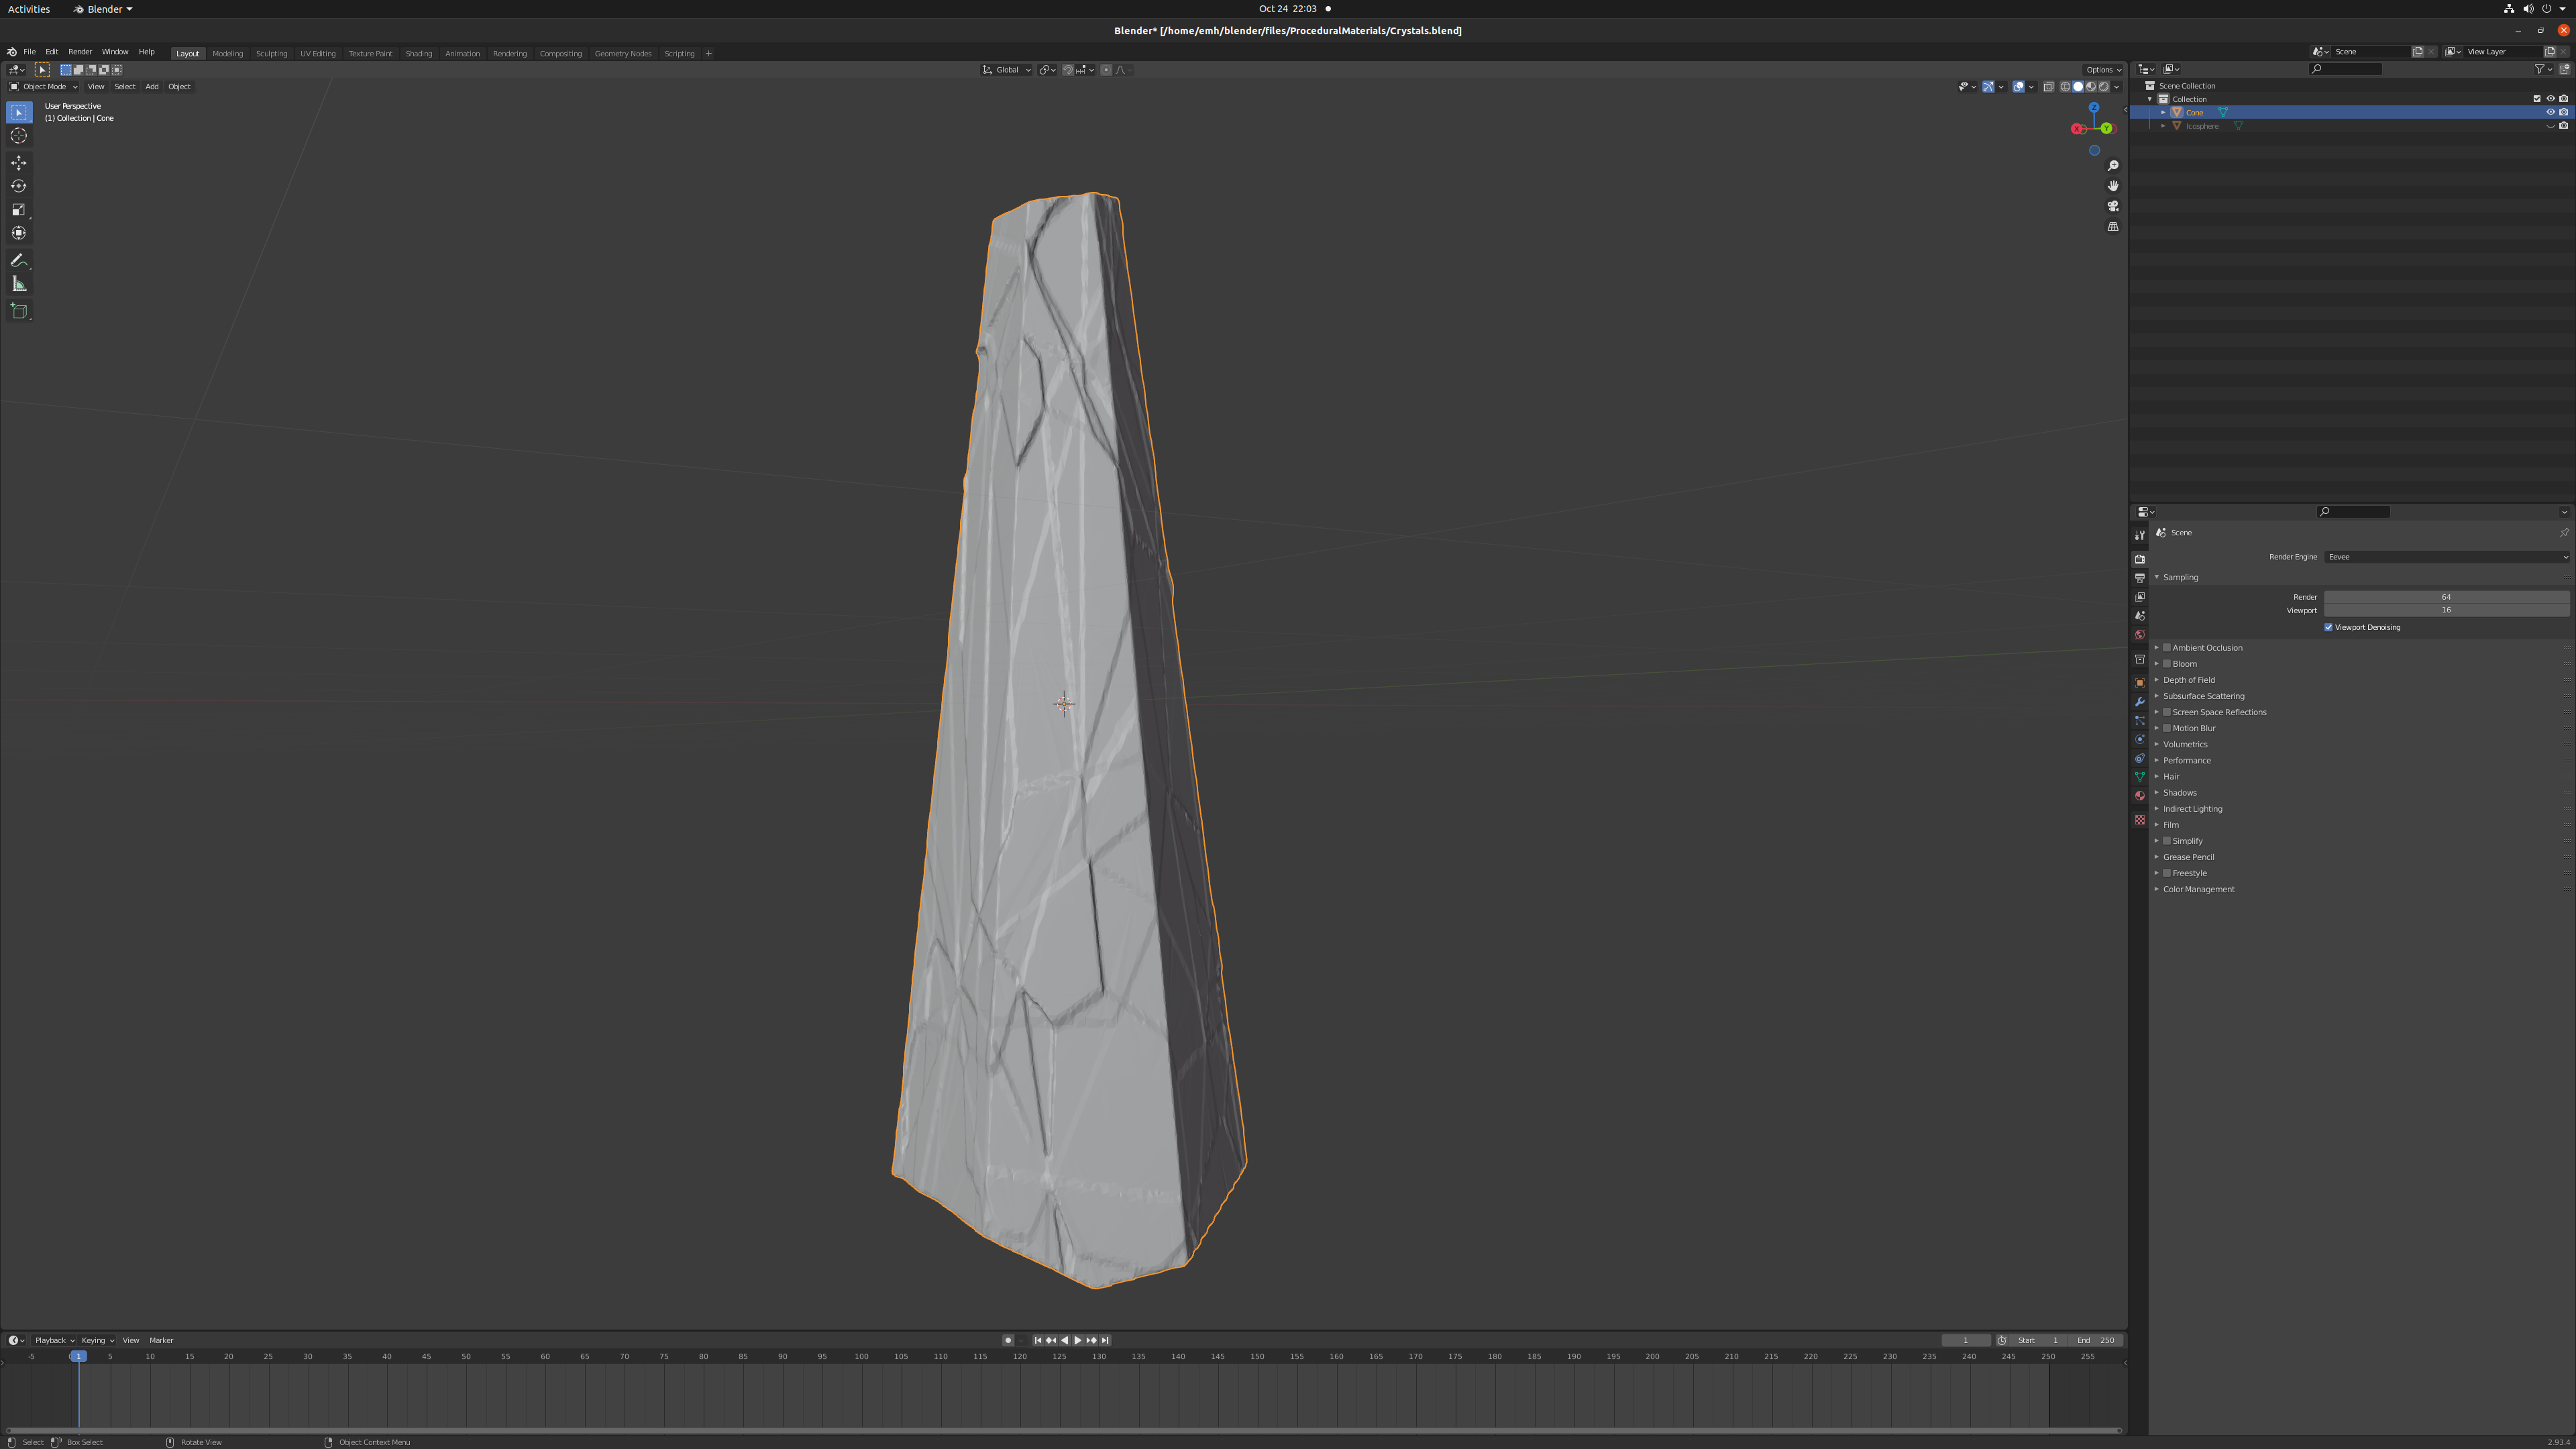Open the World properties tab
Screen dimensions: 2576x1449
2140,635
